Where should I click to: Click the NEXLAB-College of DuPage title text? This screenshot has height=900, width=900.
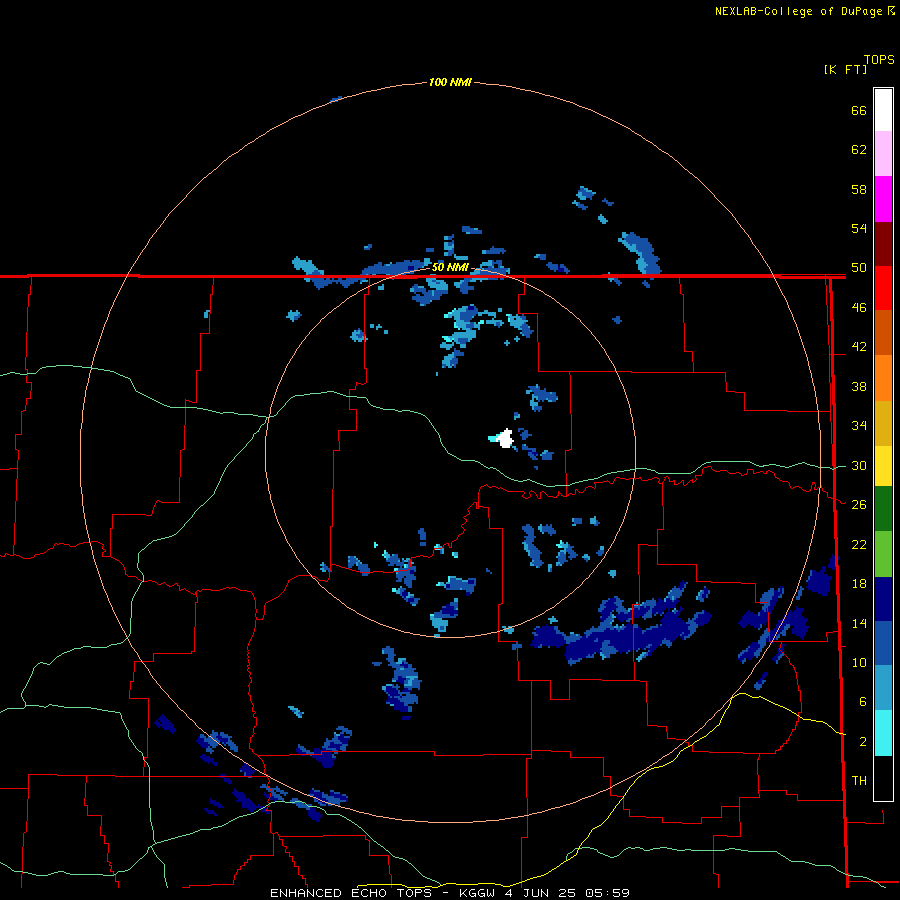(x=798, y=11)
